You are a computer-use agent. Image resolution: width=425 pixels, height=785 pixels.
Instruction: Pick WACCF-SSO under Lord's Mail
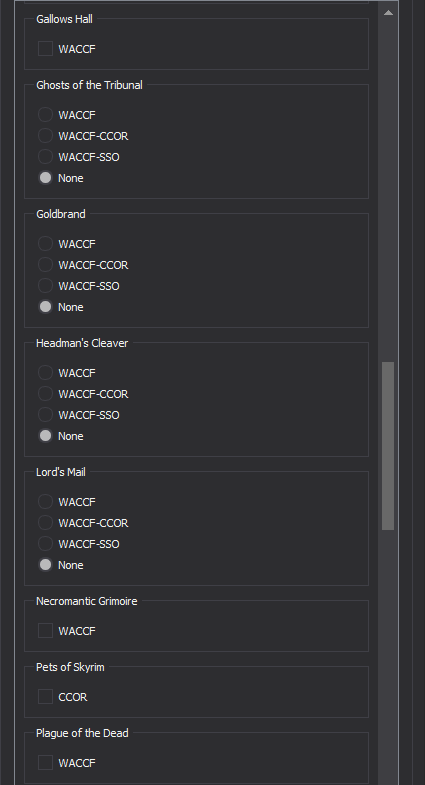coord(46,544)
